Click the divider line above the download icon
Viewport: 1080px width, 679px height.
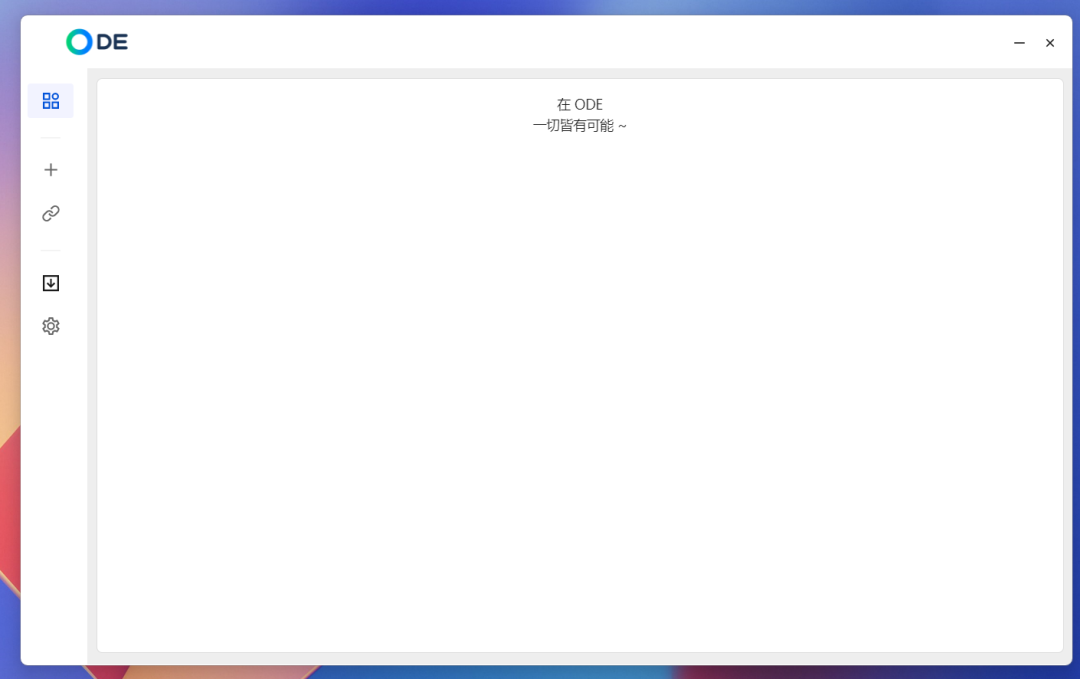50,250
